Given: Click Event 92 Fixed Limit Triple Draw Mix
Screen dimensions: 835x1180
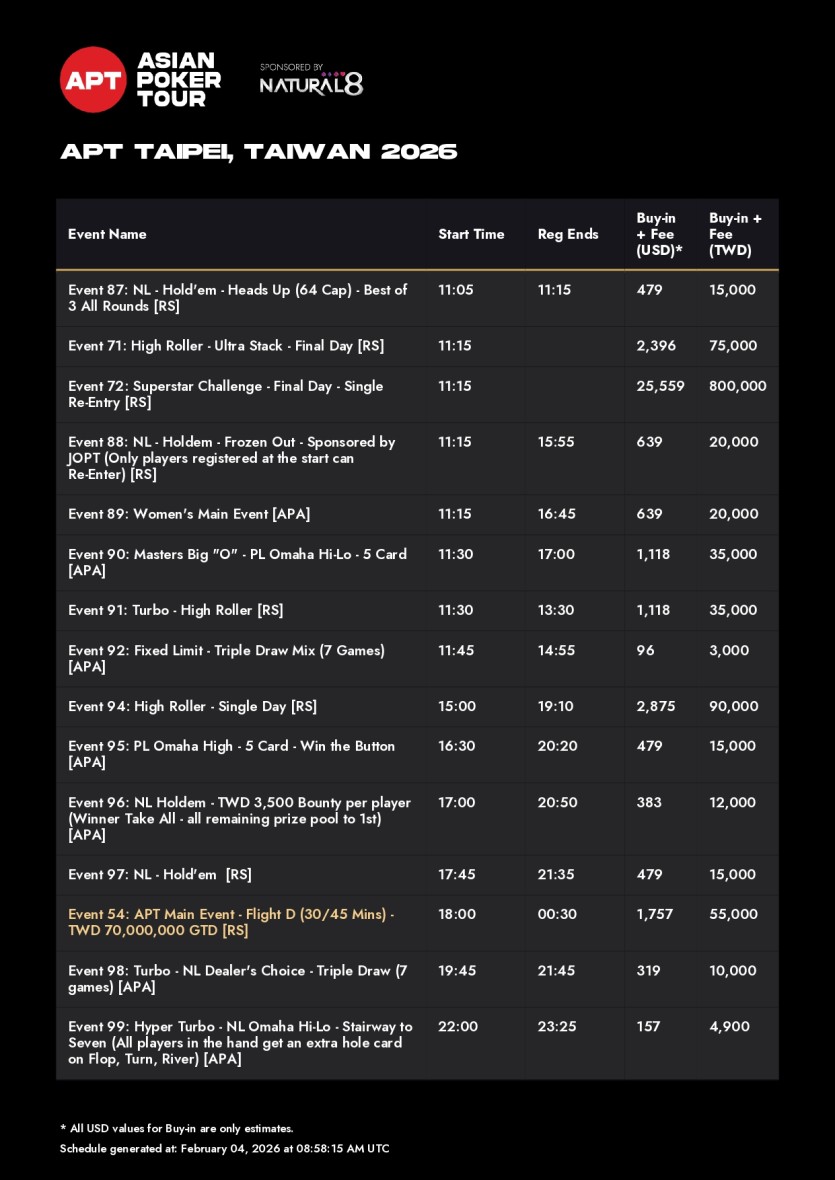Looking at the screenshot, I should tap(226, 658).
